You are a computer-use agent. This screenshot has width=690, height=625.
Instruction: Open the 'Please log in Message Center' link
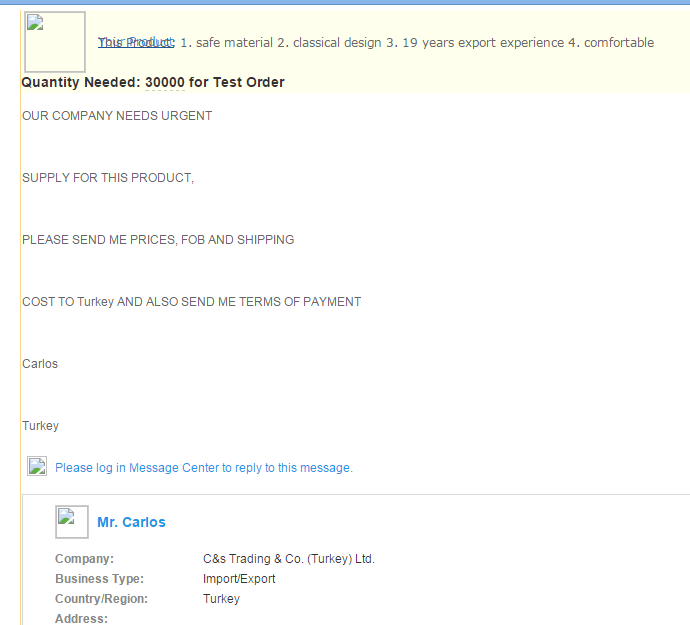point(204,467)
